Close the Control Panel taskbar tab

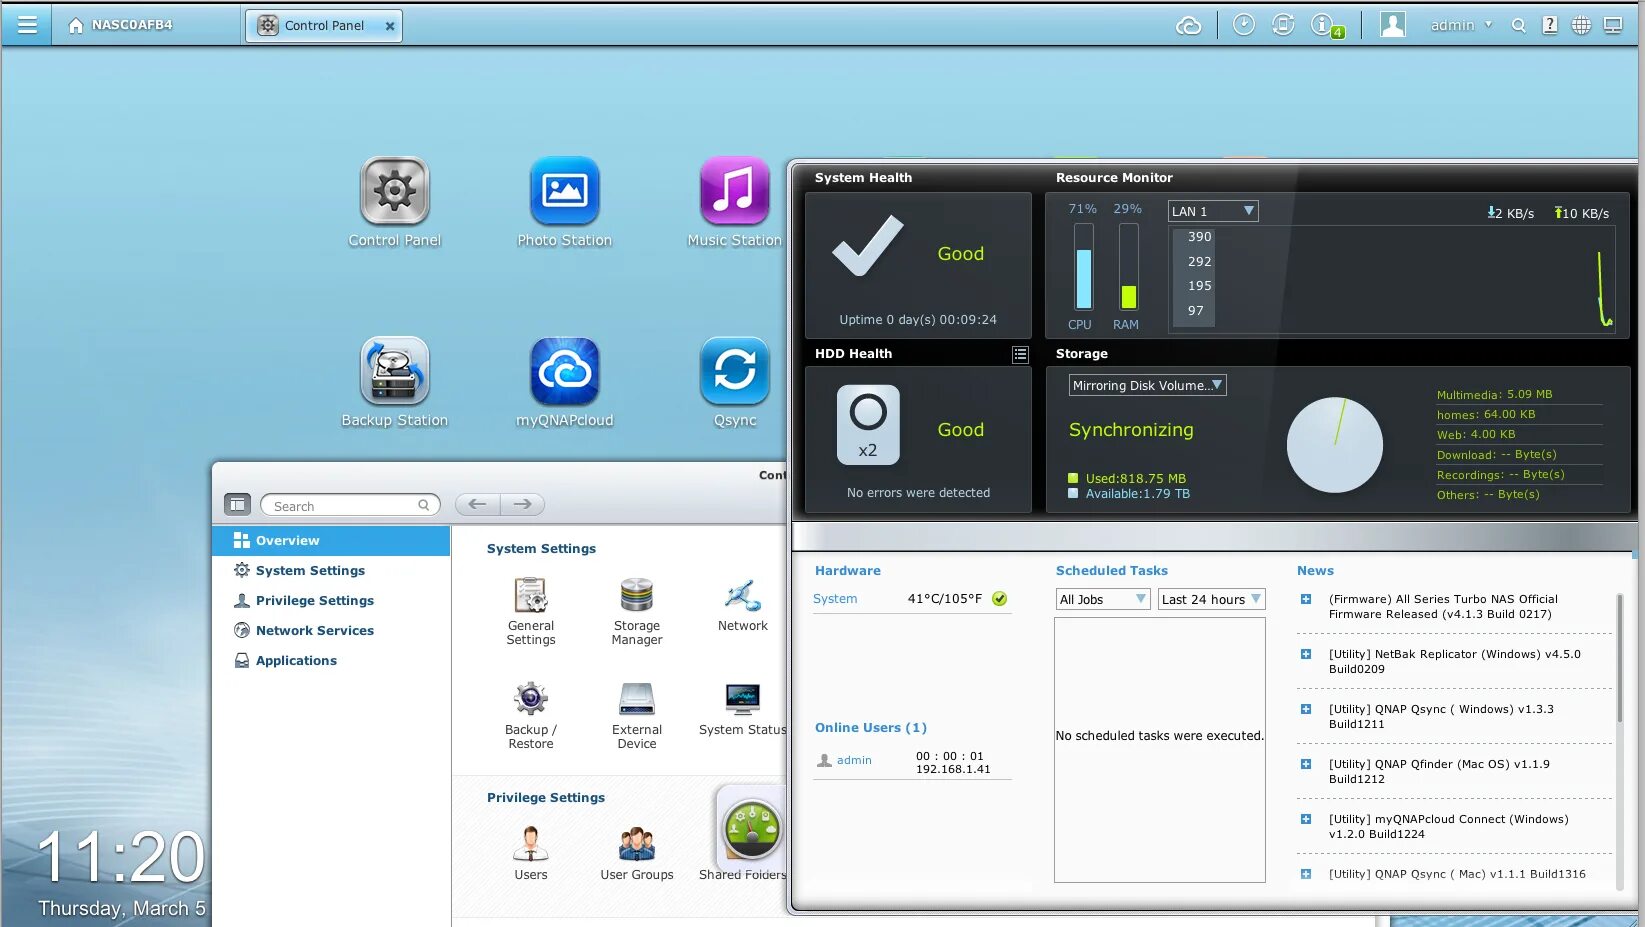pyautogui.click(x=390, y=26)
